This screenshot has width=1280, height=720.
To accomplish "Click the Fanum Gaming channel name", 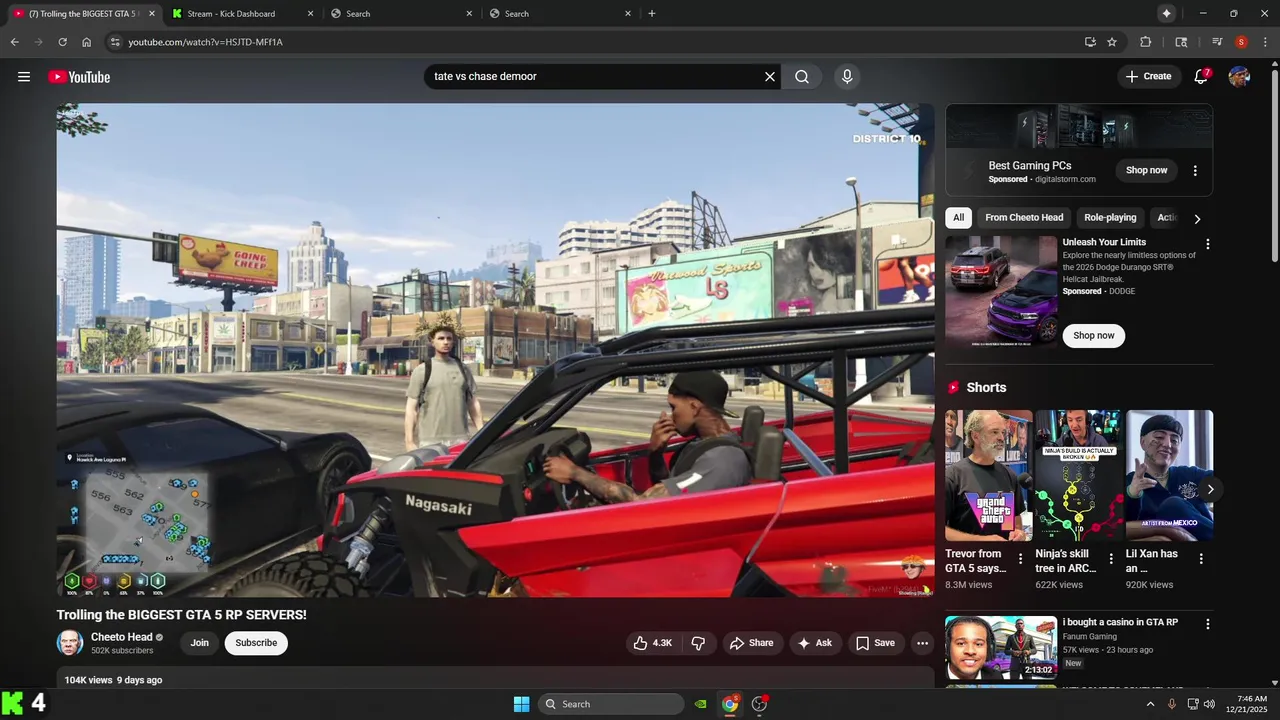I will pos(1090,636).
